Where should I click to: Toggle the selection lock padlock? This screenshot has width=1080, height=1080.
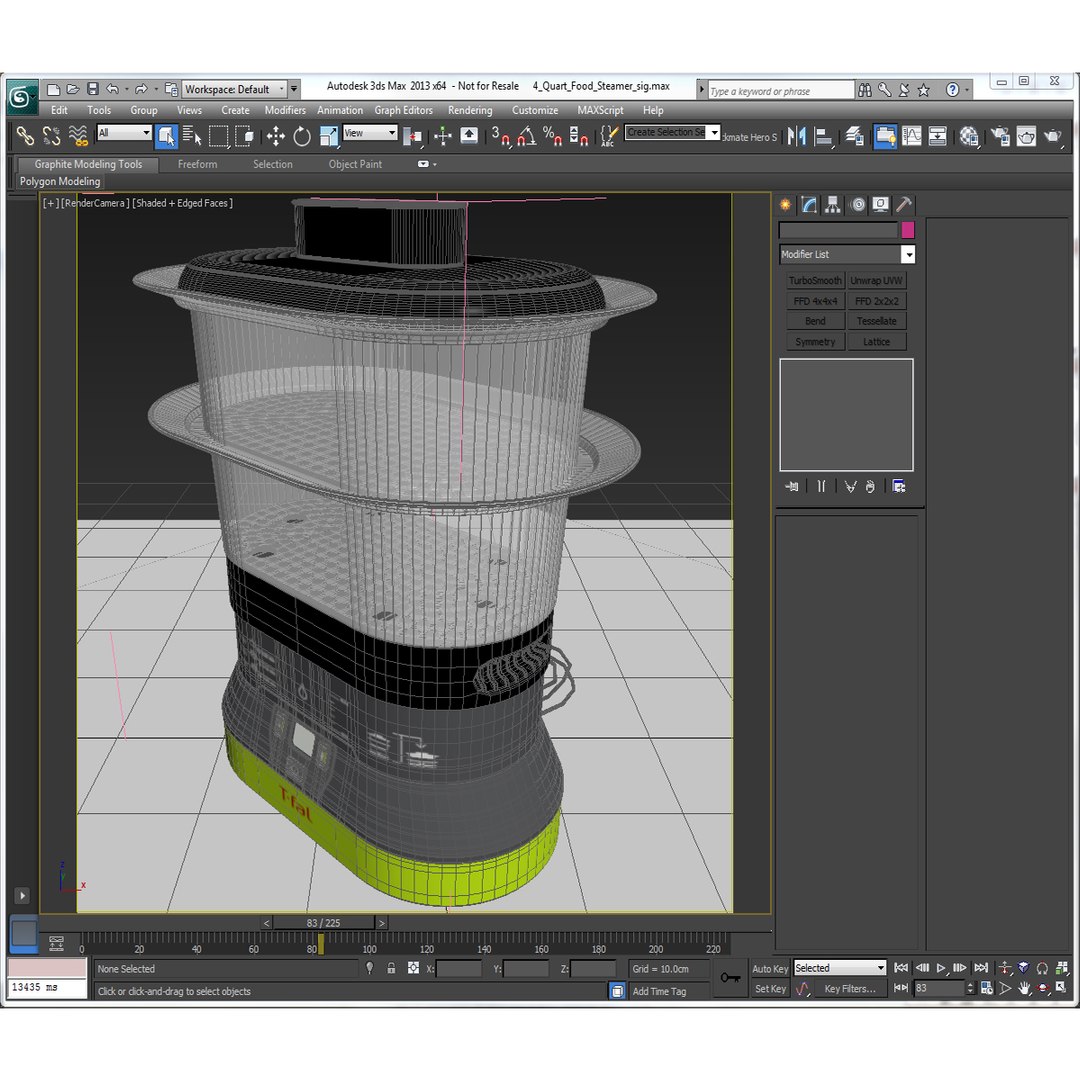point(391,968)
